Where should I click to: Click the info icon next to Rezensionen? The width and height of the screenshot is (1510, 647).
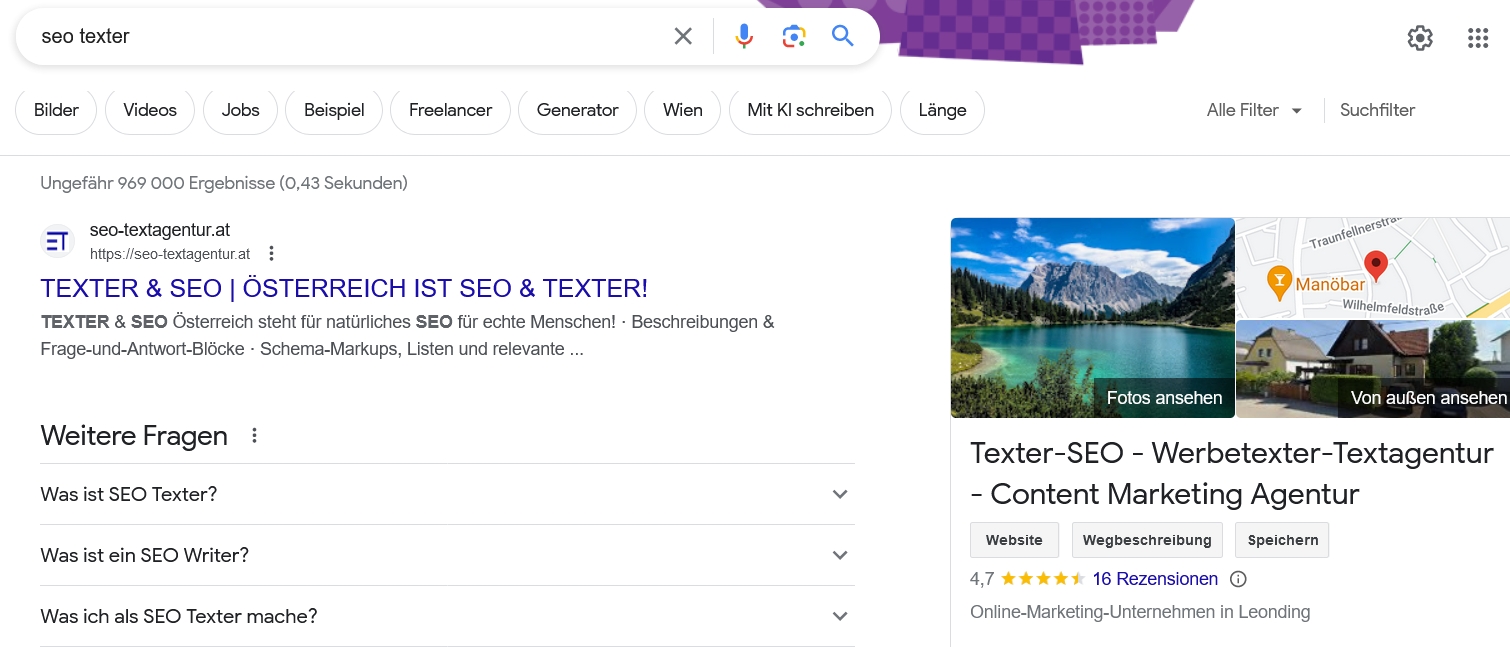tap(1238, 579)
